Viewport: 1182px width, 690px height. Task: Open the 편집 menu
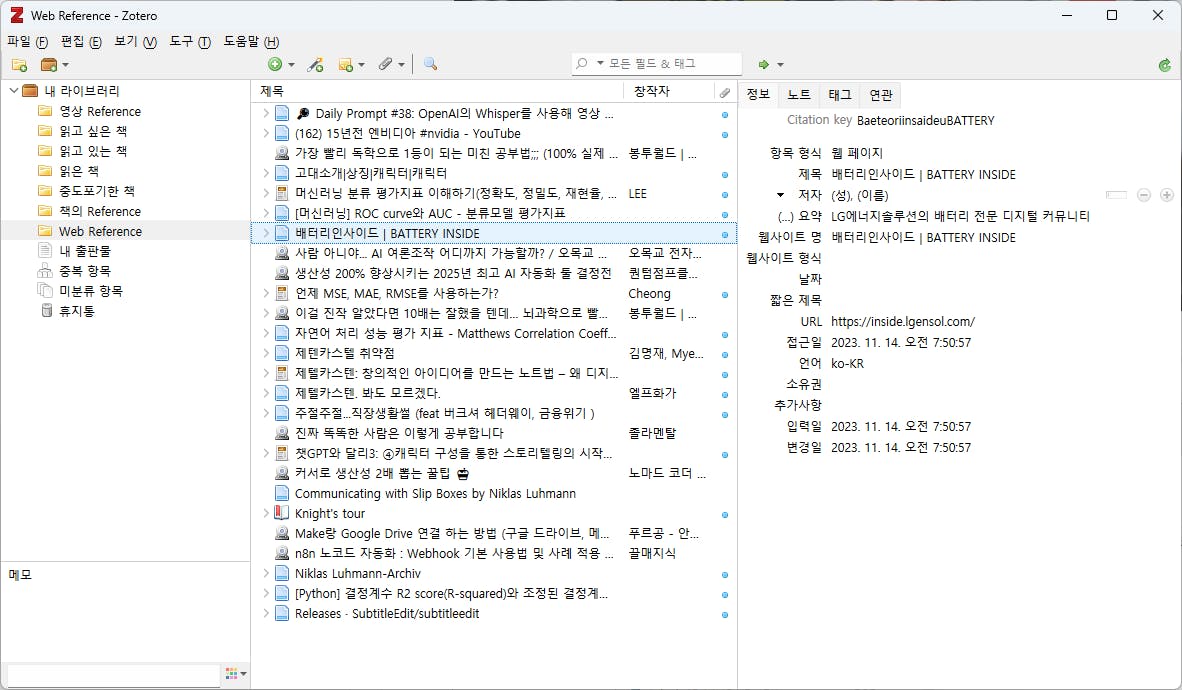coord(81,41)
